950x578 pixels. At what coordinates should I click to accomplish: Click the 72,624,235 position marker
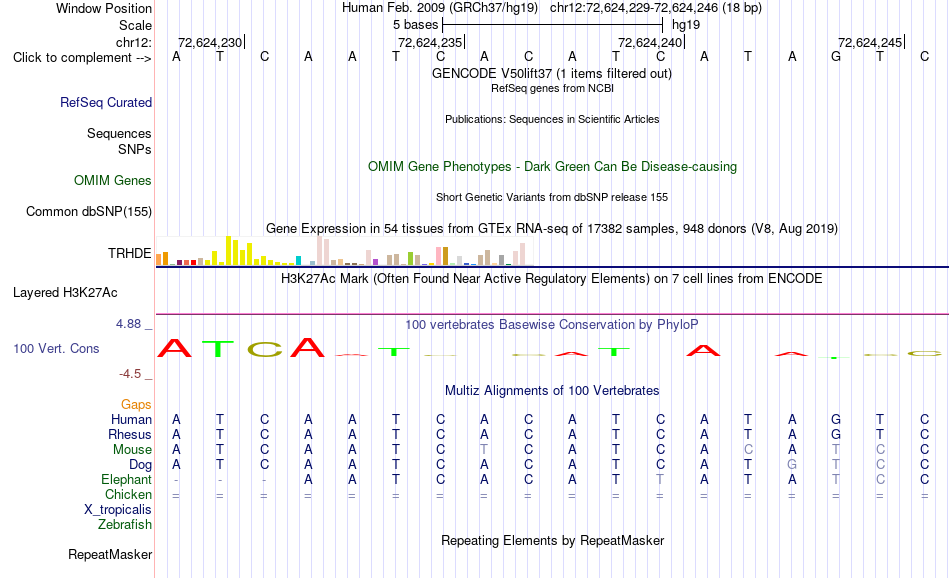(431, 42)
